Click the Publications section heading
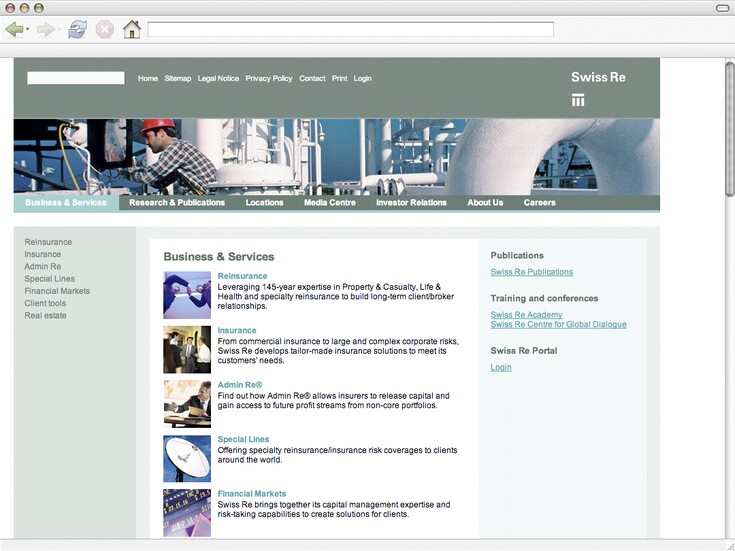The image size is (735, 551). tap(517, 256)
